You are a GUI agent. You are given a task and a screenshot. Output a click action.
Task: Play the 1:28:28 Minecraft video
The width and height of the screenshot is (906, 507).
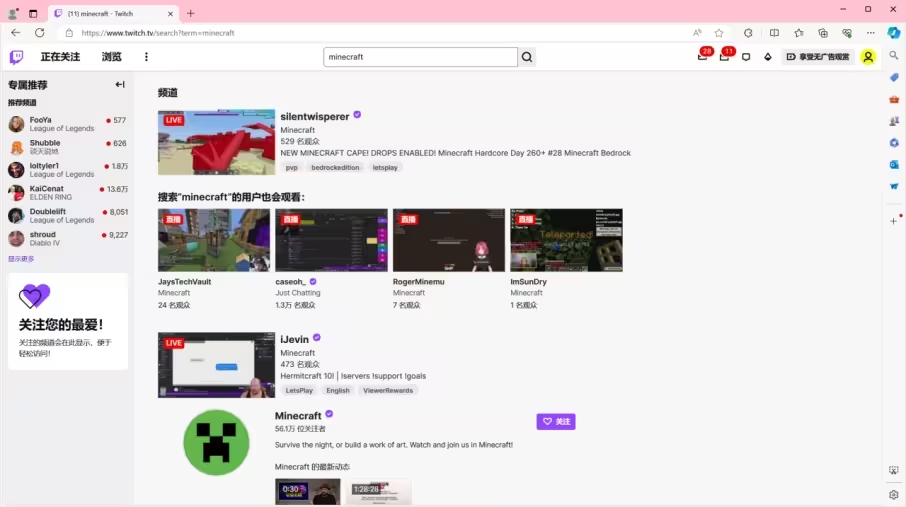point(379,491)
